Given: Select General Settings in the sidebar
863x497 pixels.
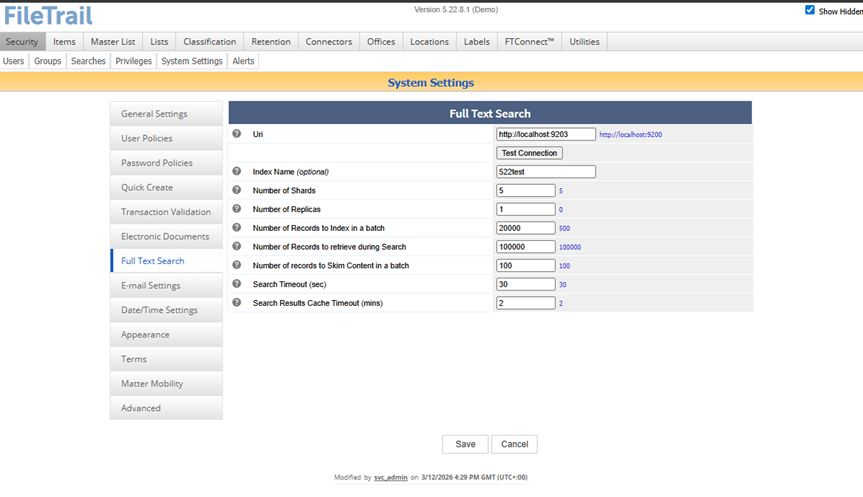Looking at the screenshot, I should [166, 113].
